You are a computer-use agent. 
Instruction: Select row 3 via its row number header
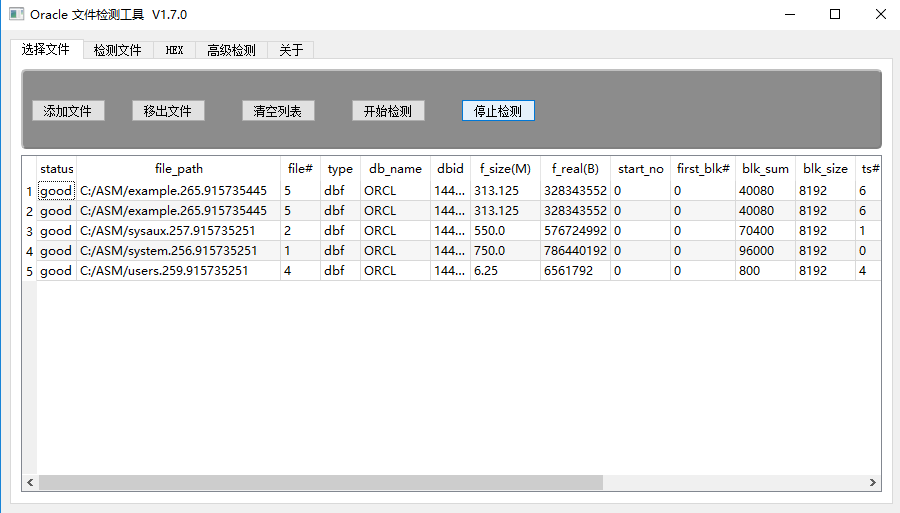click(29, 231)
